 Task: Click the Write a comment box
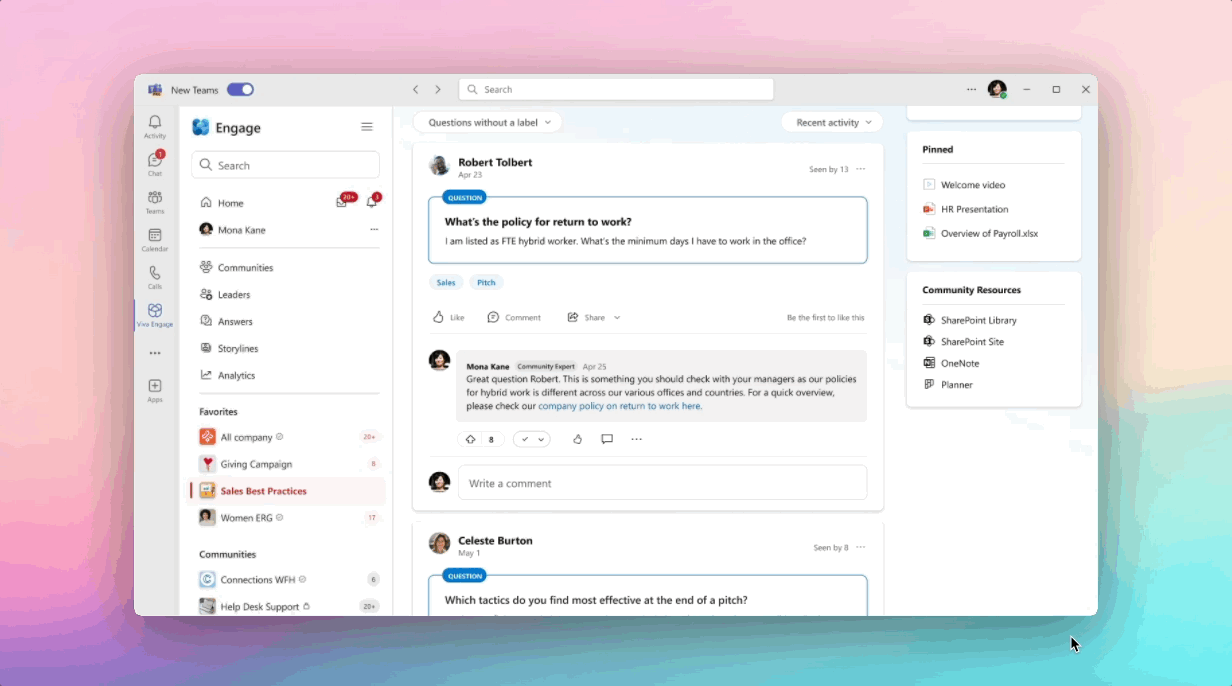[x=662, y=483]
